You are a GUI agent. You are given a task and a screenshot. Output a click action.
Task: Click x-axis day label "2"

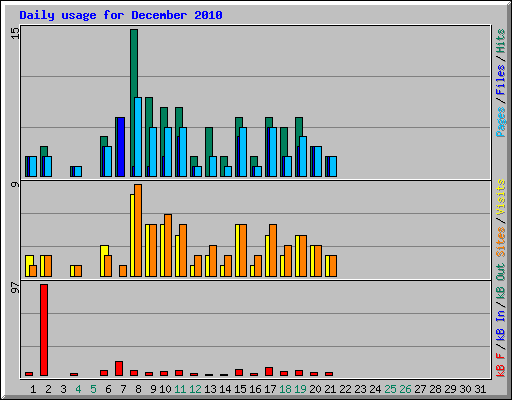click(x=48, y=389)
